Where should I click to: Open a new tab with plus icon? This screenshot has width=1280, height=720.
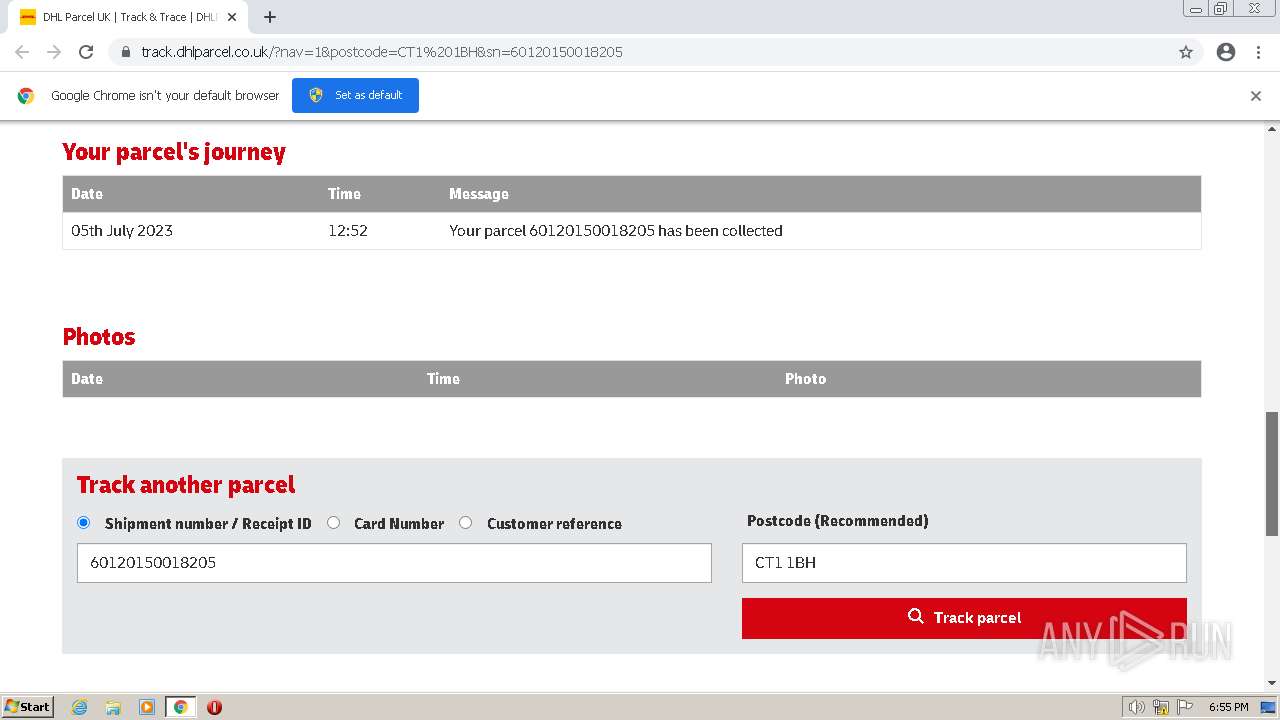click(x=270, y=17)
